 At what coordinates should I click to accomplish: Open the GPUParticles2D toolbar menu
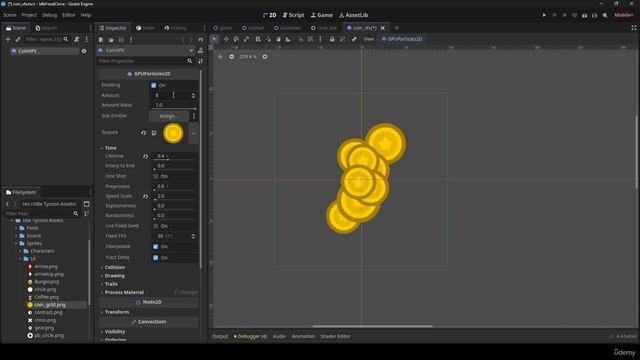point(402,39)
